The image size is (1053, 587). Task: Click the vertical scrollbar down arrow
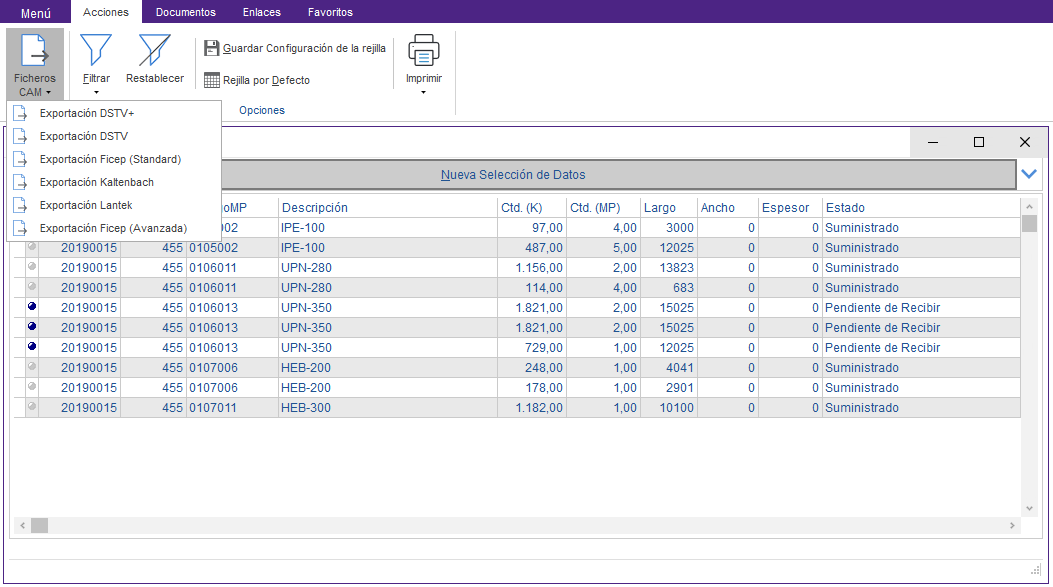point(1029,509)
